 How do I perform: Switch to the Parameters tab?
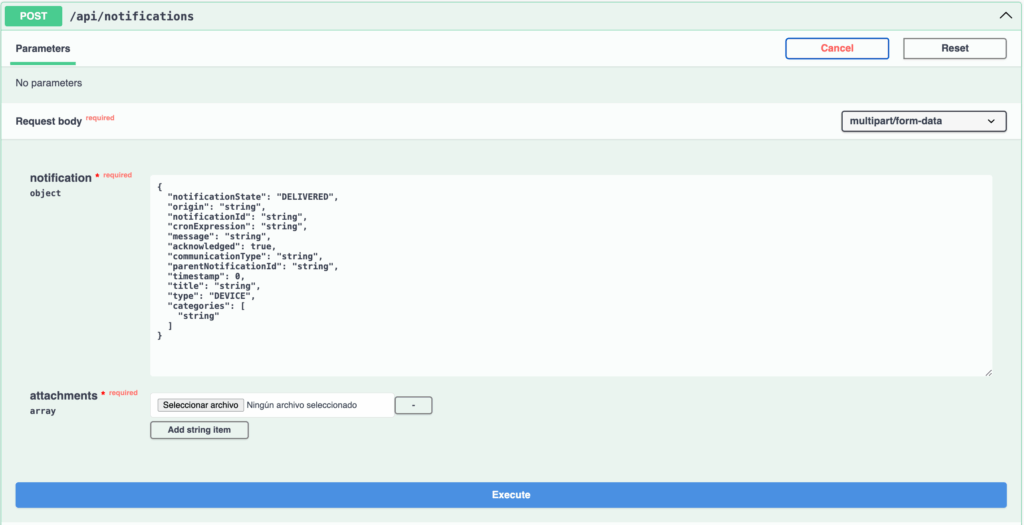[x=43, y=48]
